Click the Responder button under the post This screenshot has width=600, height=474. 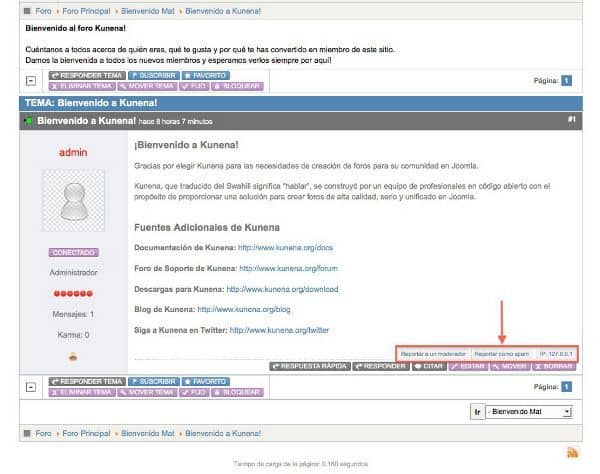381,366
